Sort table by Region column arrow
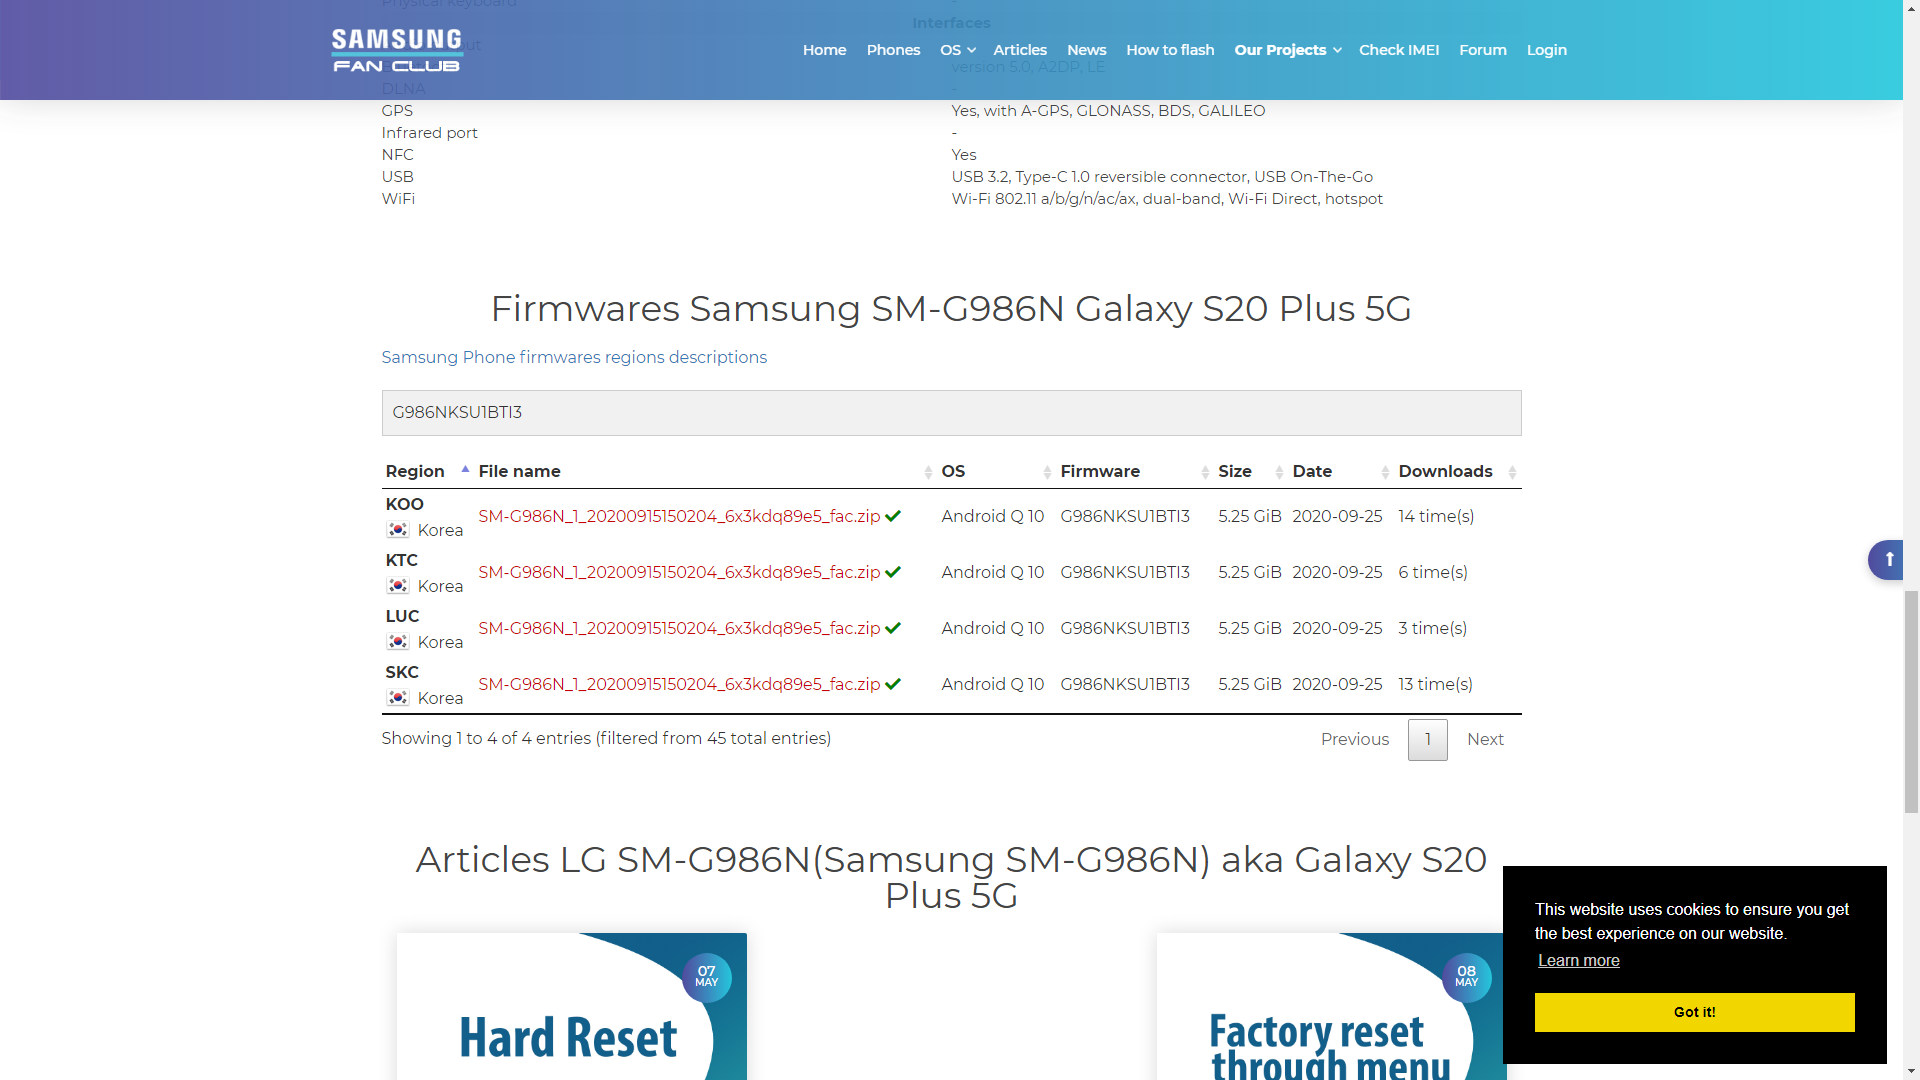 (x=465, y=470)
